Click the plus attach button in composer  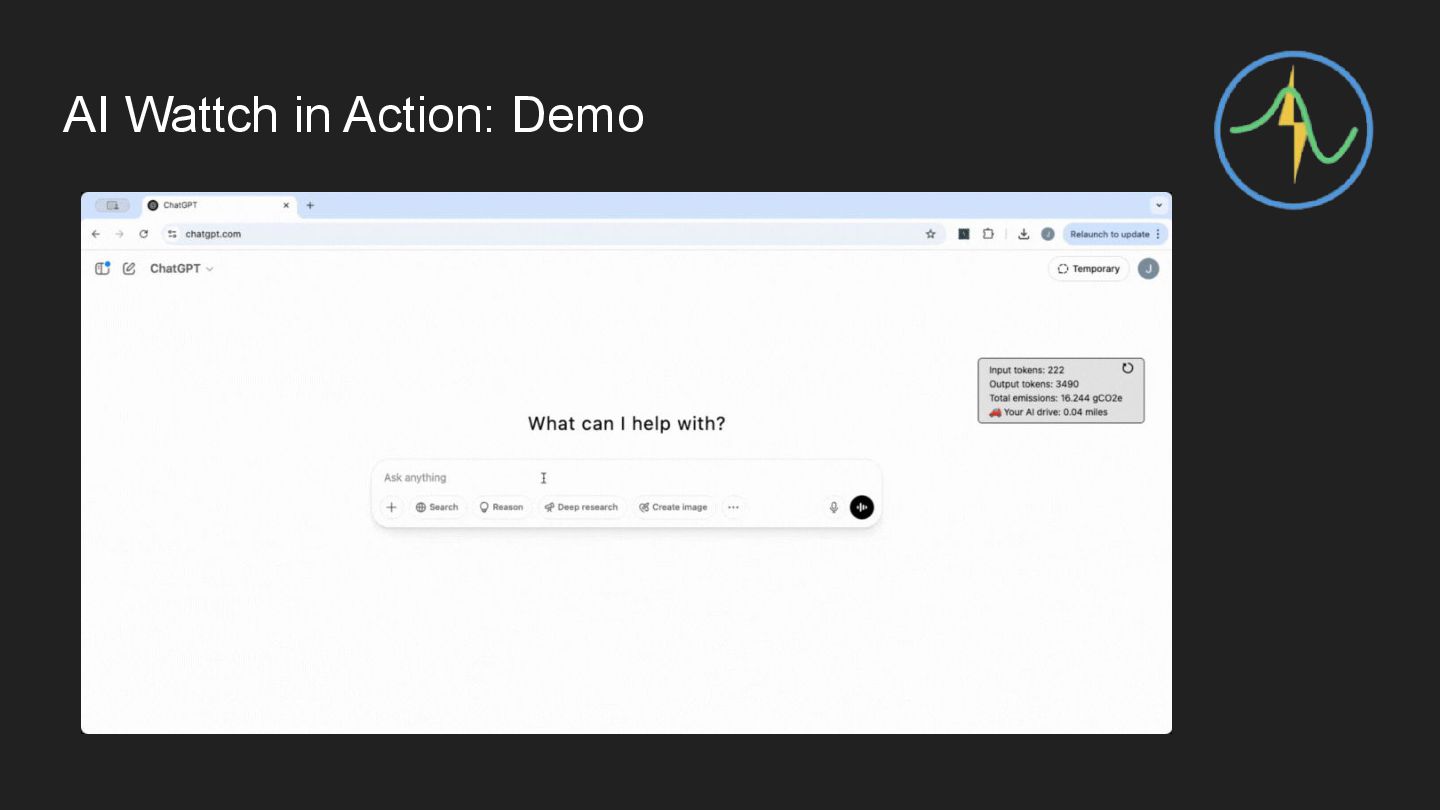tap(391, 507)
